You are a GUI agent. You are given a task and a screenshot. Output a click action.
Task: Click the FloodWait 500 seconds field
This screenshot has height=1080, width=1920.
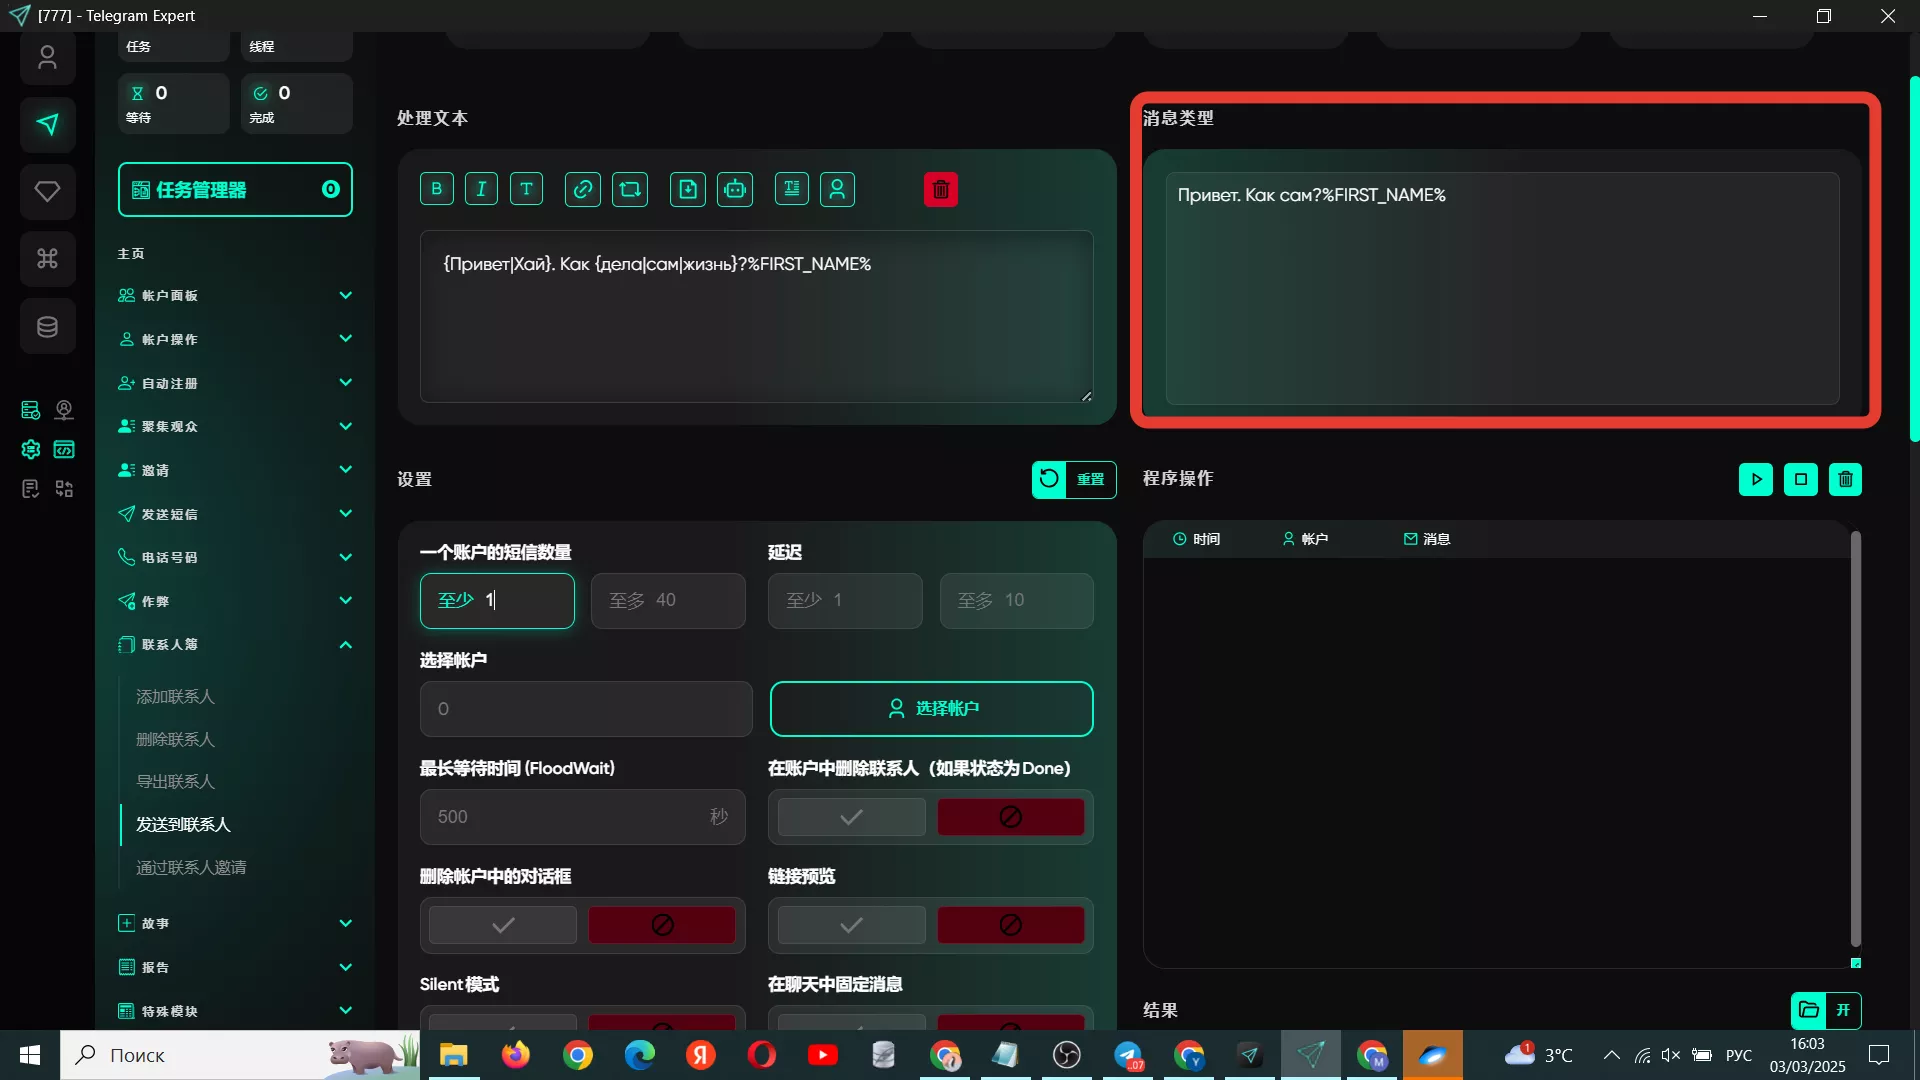point(582,817)
